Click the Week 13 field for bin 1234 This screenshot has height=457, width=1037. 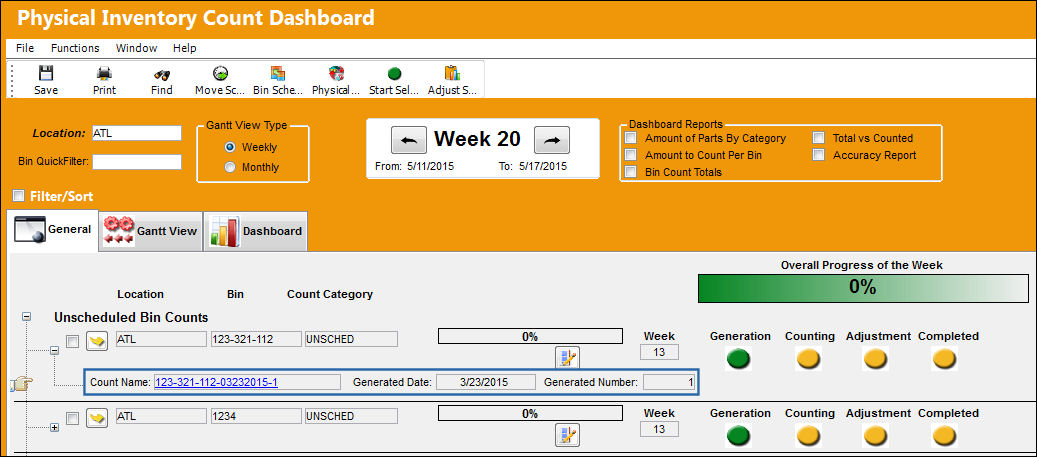[x=659, y=429]
